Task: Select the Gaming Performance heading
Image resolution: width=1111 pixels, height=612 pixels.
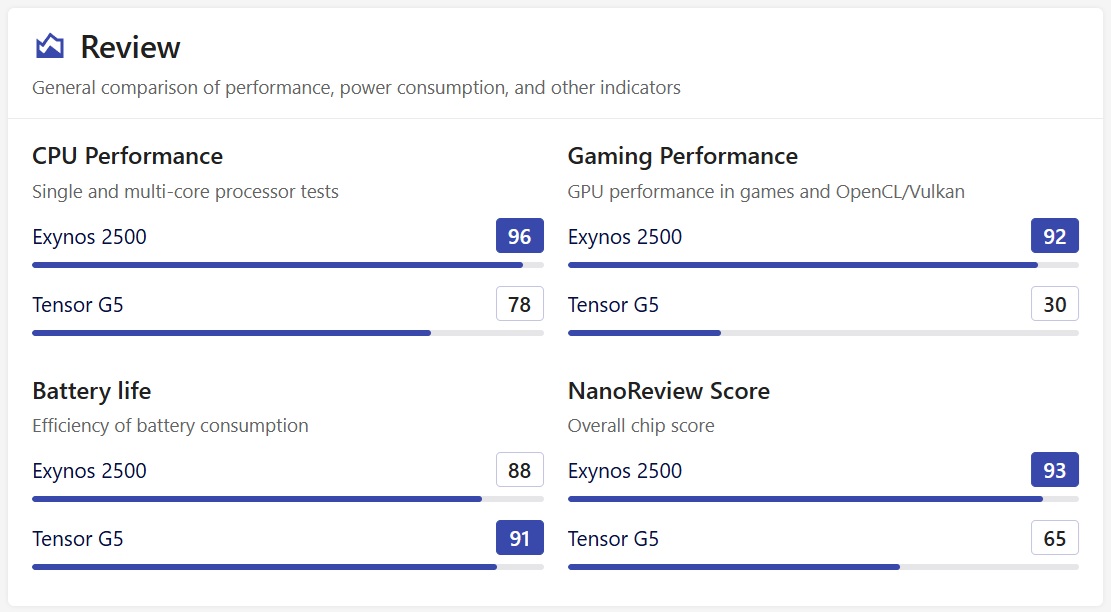Action: click(682, 156)
